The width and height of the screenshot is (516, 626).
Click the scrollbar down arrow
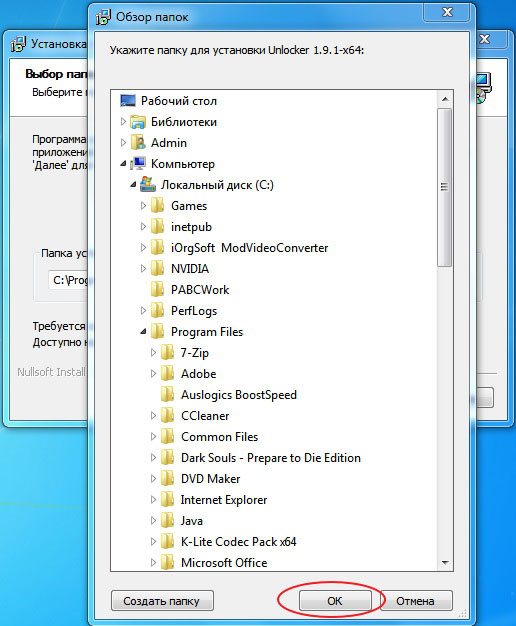click(x=445, y=563)
